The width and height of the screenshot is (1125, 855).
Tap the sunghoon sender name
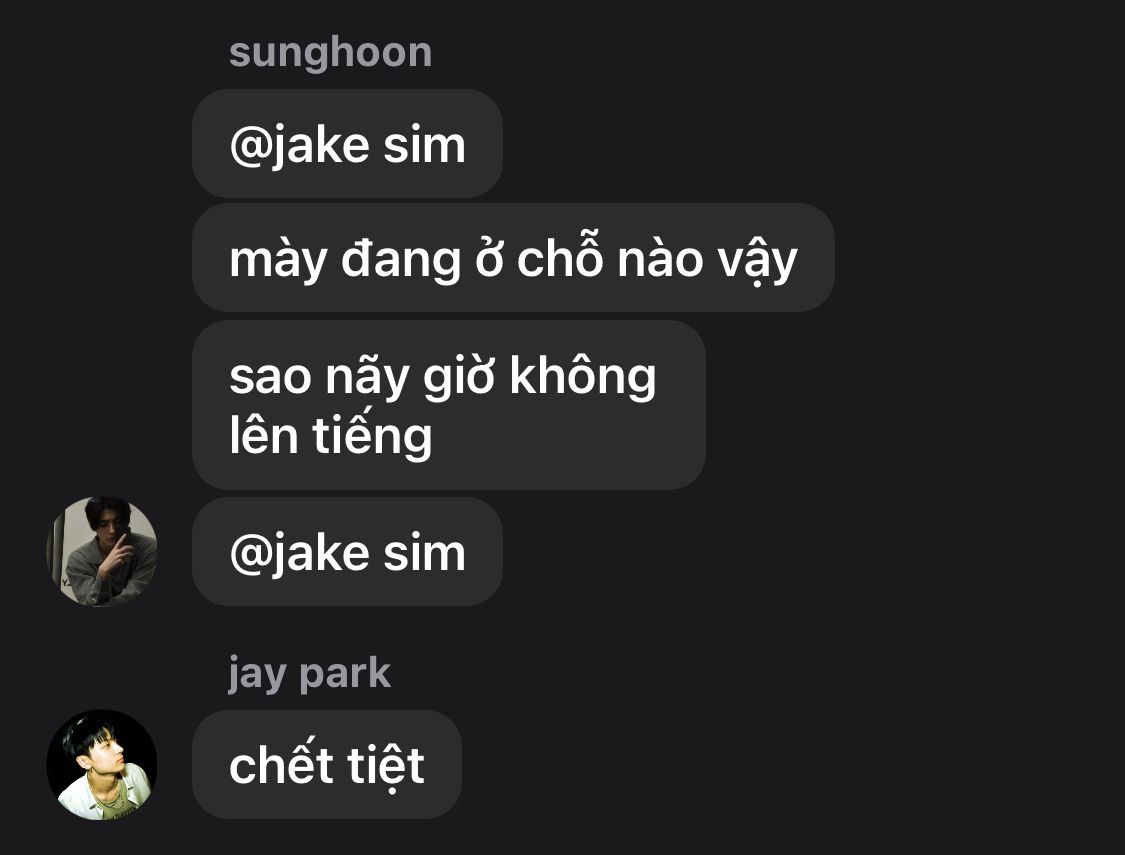click(331, 54)
